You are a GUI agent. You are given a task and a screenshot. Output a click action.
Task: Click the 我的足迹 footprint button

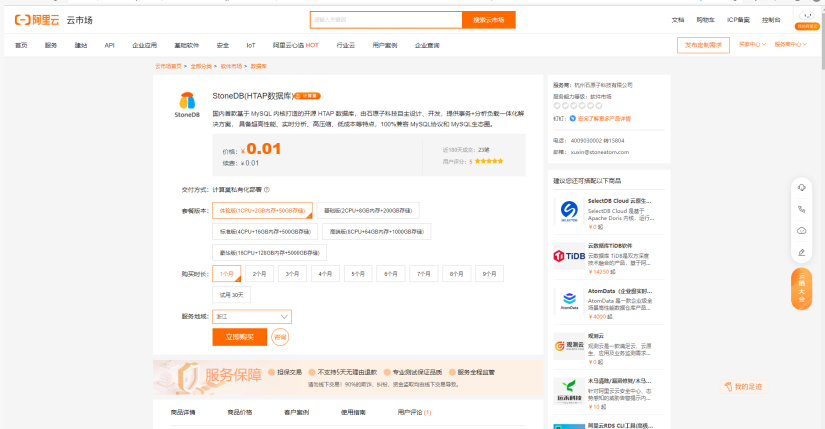[x=743, y=386]
